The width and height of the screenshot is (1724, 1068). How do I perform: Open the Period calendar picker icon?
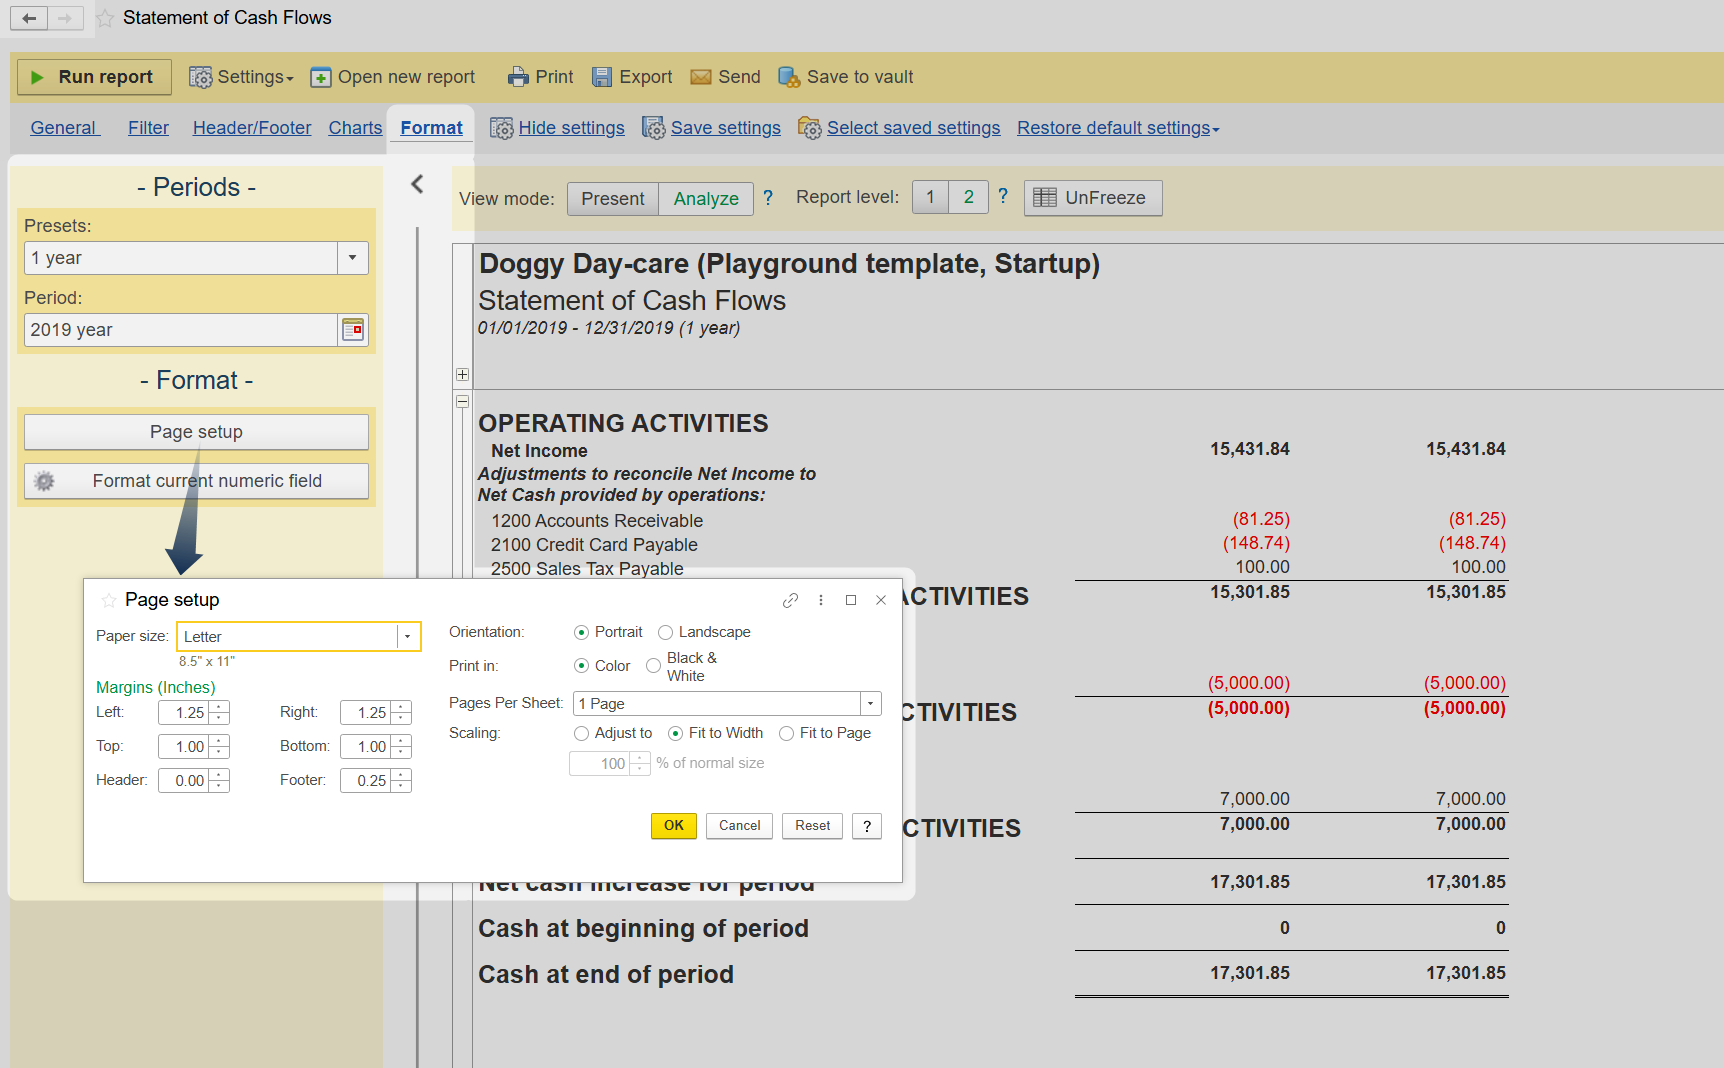353,330
